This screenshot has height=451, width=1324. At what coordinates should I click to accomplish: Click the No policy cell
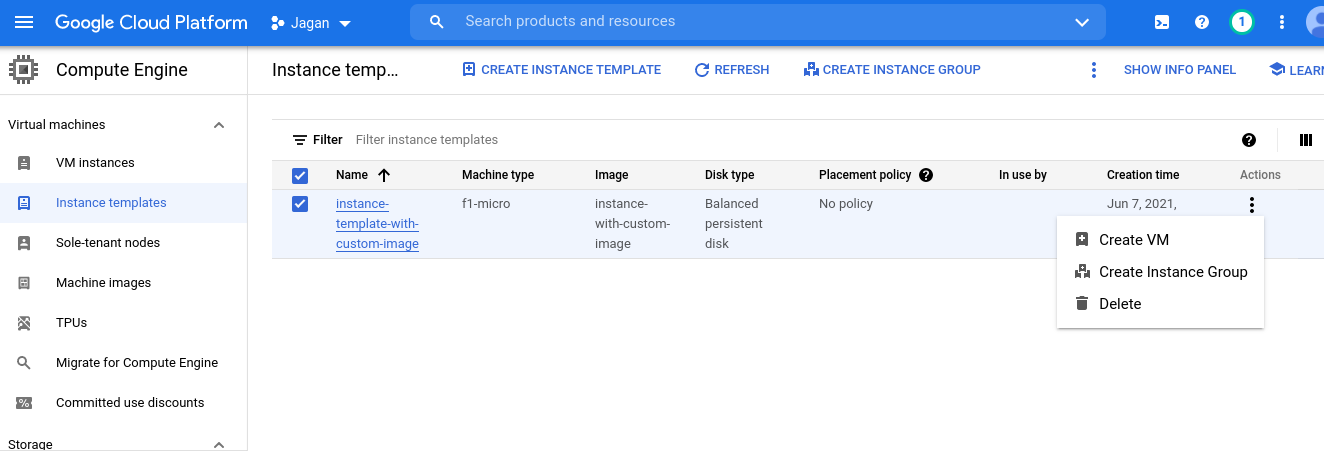[x=846, y=204]
